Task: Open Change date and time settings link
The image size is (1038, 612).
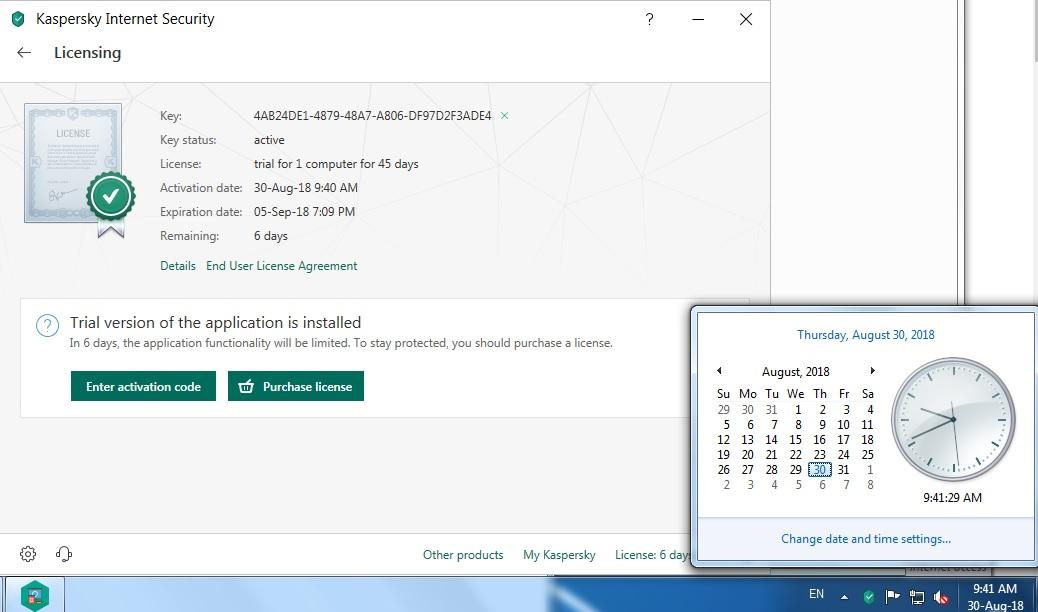Action: [x=866, y=539]
